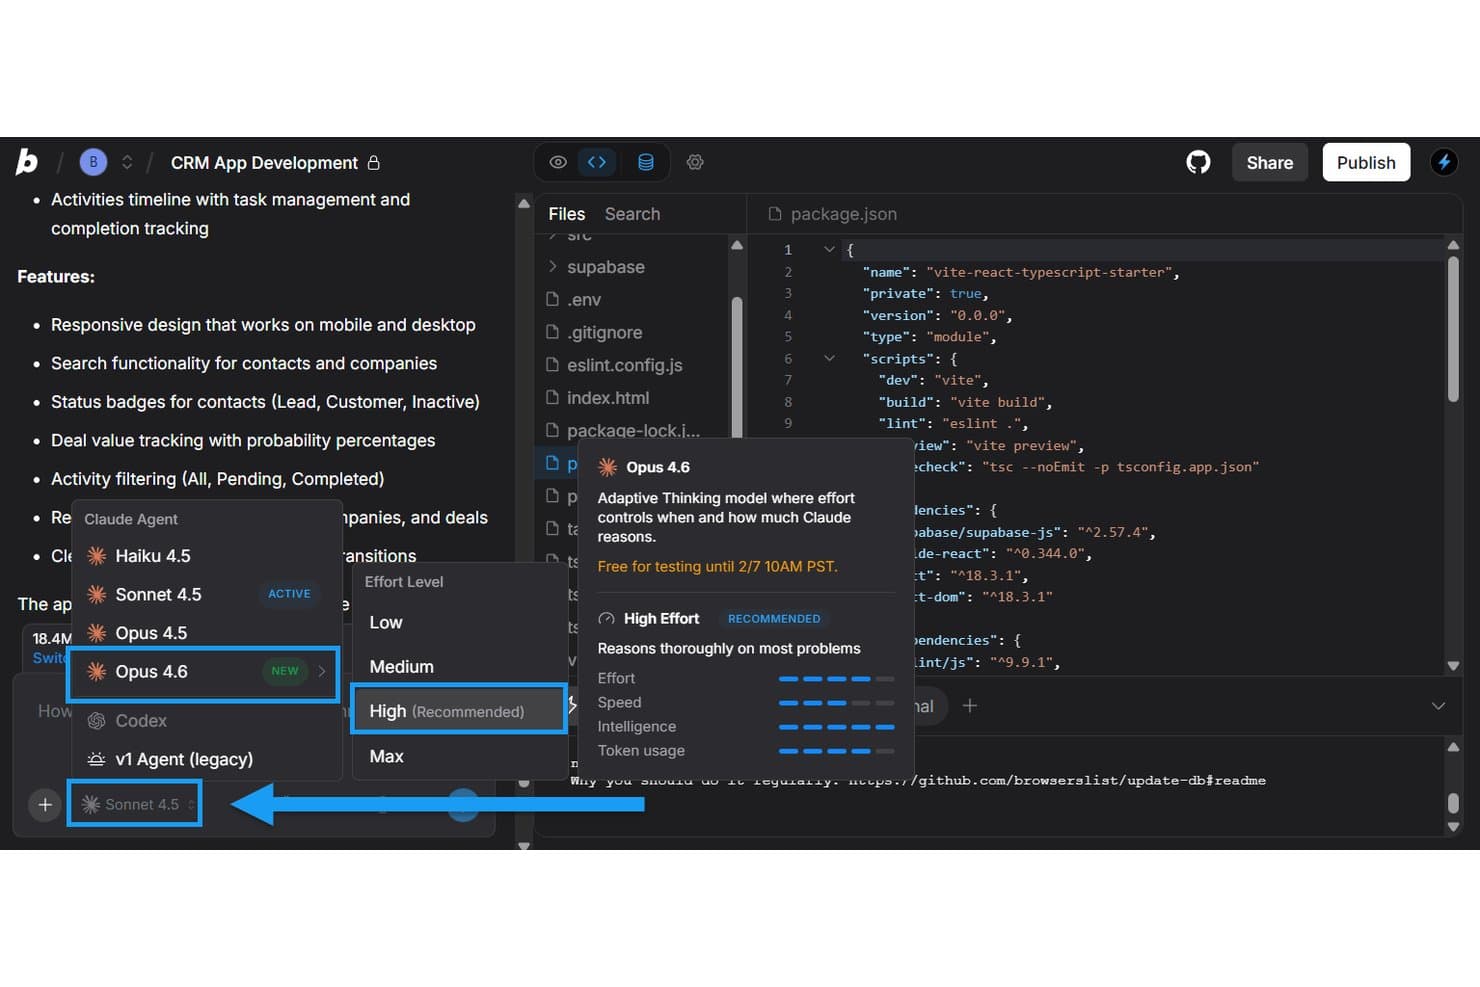Click the Share button
This screenshot has height=987, width=1480.
point(1270,162)
